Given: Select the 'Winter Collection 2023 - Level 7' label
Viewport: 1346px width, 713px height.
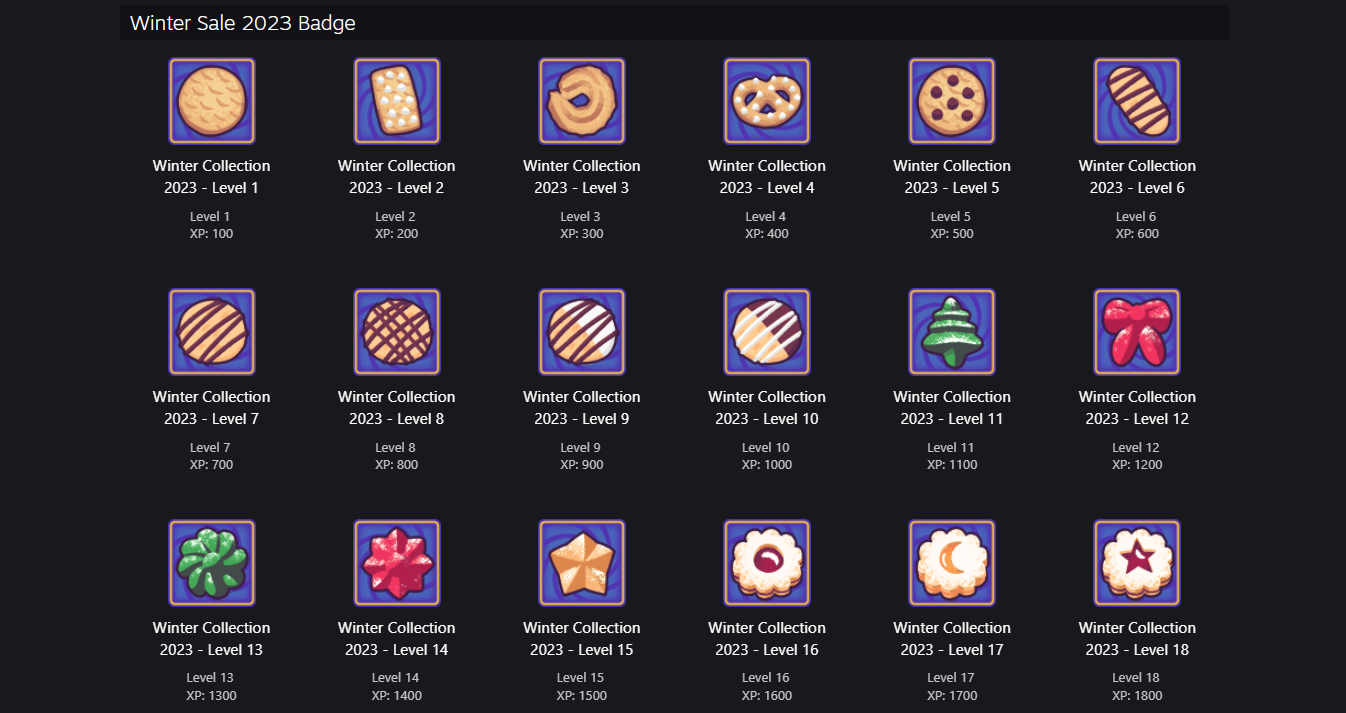Looking at the screenshot, I should [211, 408].
